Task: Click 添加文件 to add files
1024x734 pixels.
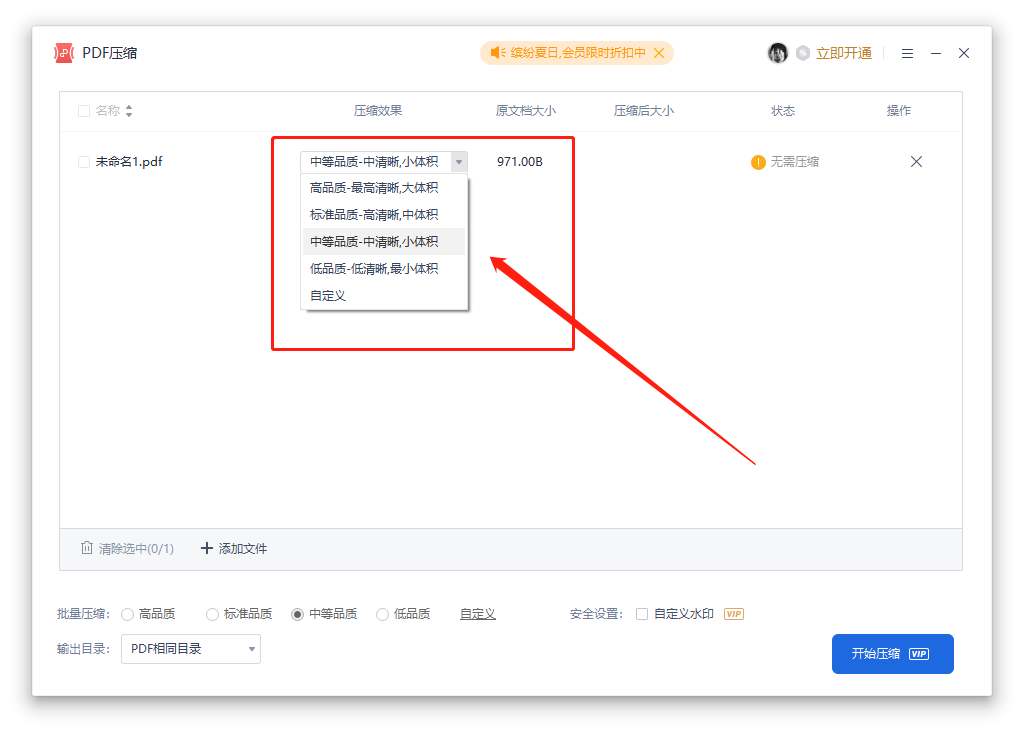Action: coord(234,549)
